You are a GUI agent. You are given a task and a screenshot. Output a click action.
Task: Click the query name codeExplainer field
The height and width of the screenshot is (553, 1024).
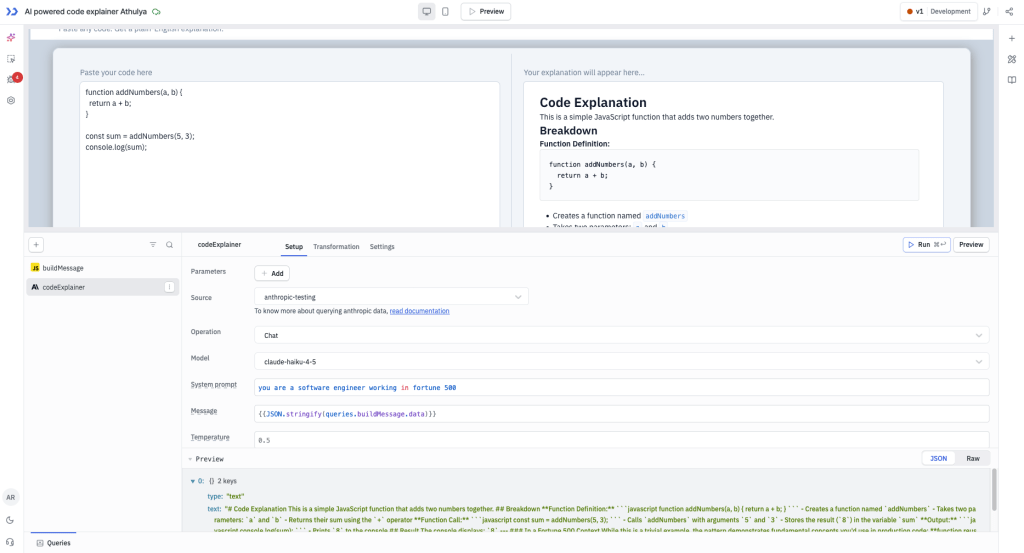(219, 245)
